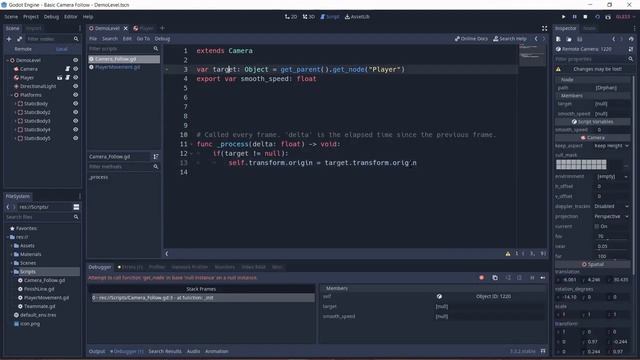Toggle visibility of Player node
640x360 pixels.
tap(76, 78)
